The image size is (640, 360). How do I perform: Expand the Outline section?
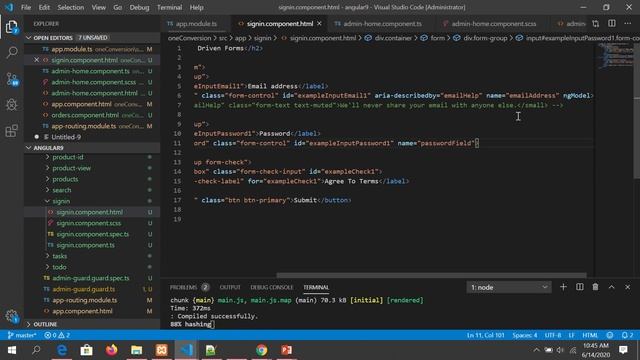[x=92, y=324]
